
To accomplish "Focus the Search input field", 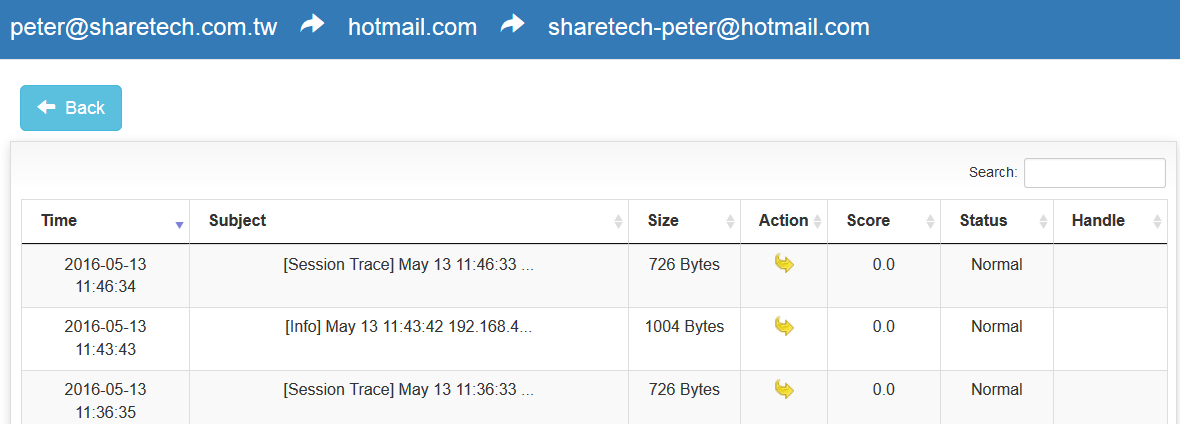I will [x=1094, y=173].
